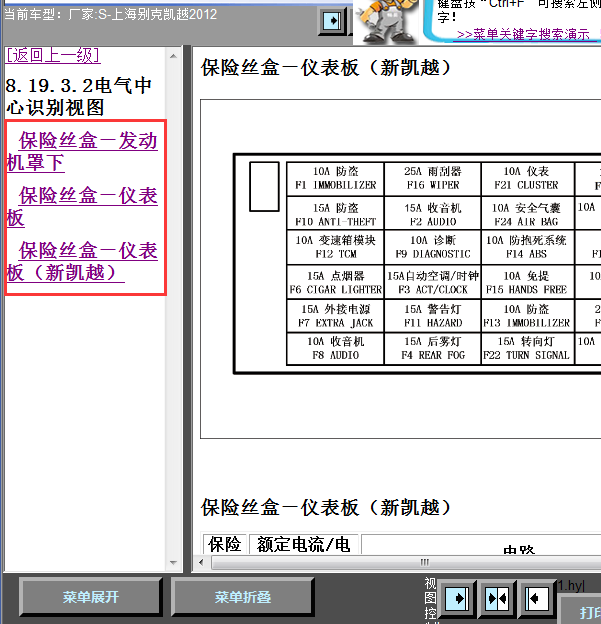Open 保险丝盒-仪表板 link
Viewport: 601px width, 624px height.
[82, 207]
